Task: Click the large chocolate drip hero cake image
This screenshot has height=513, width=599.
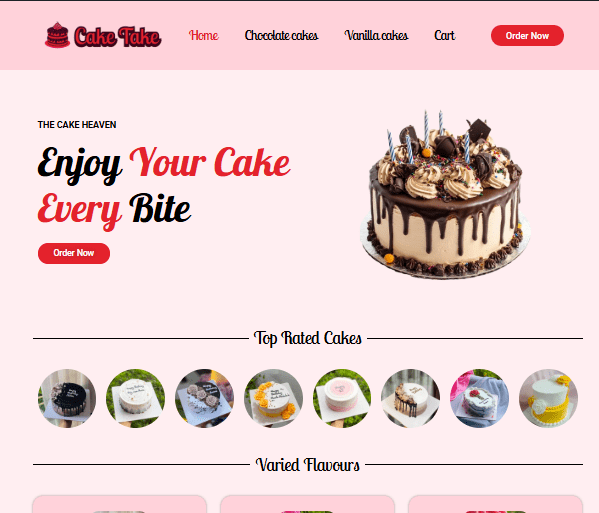Action: [445, 195]
